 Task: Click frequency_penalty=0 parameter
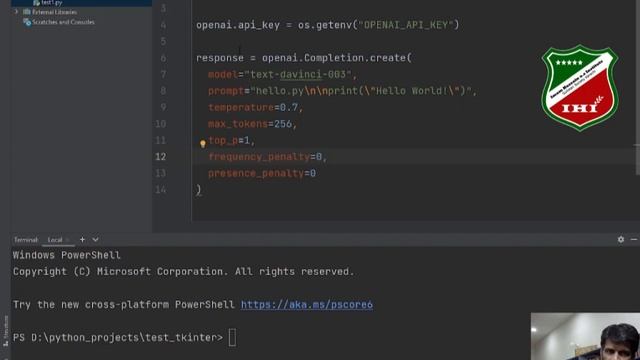(267, 157)
